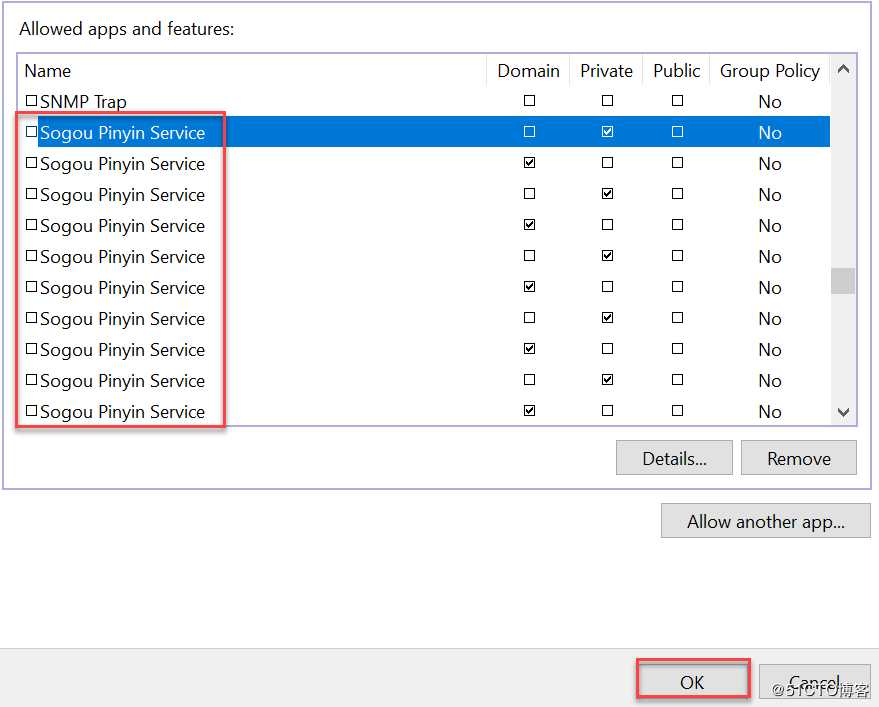Check Domain in the highlighted Sogou Pinyin row
Screen dimensions: 879x707
click(529, 132)
